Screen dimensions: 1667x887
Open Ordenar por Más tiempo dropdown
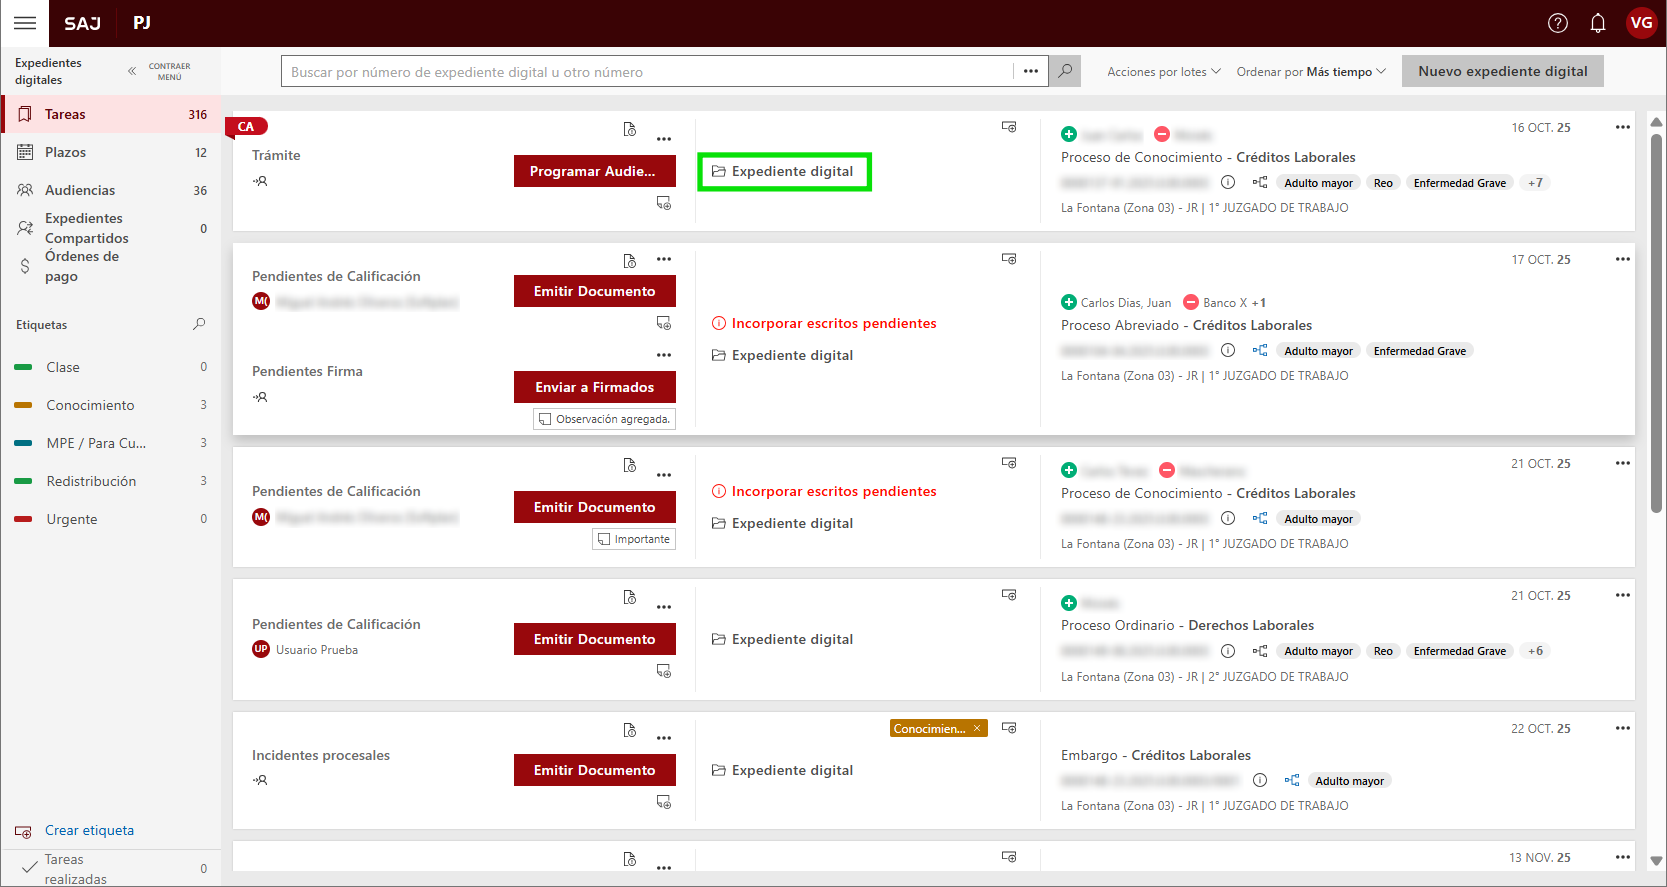(1310, 72)
